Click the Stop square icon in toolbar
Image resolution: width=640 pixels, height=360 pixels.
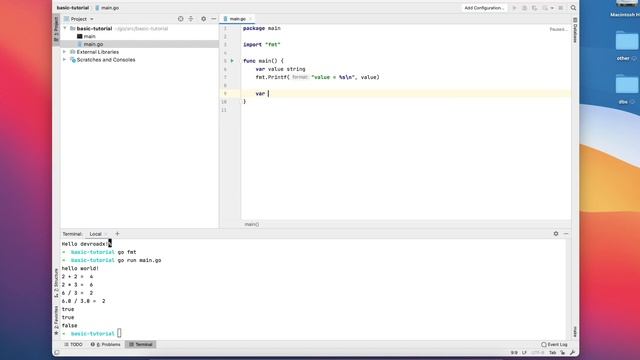(561, 8)
